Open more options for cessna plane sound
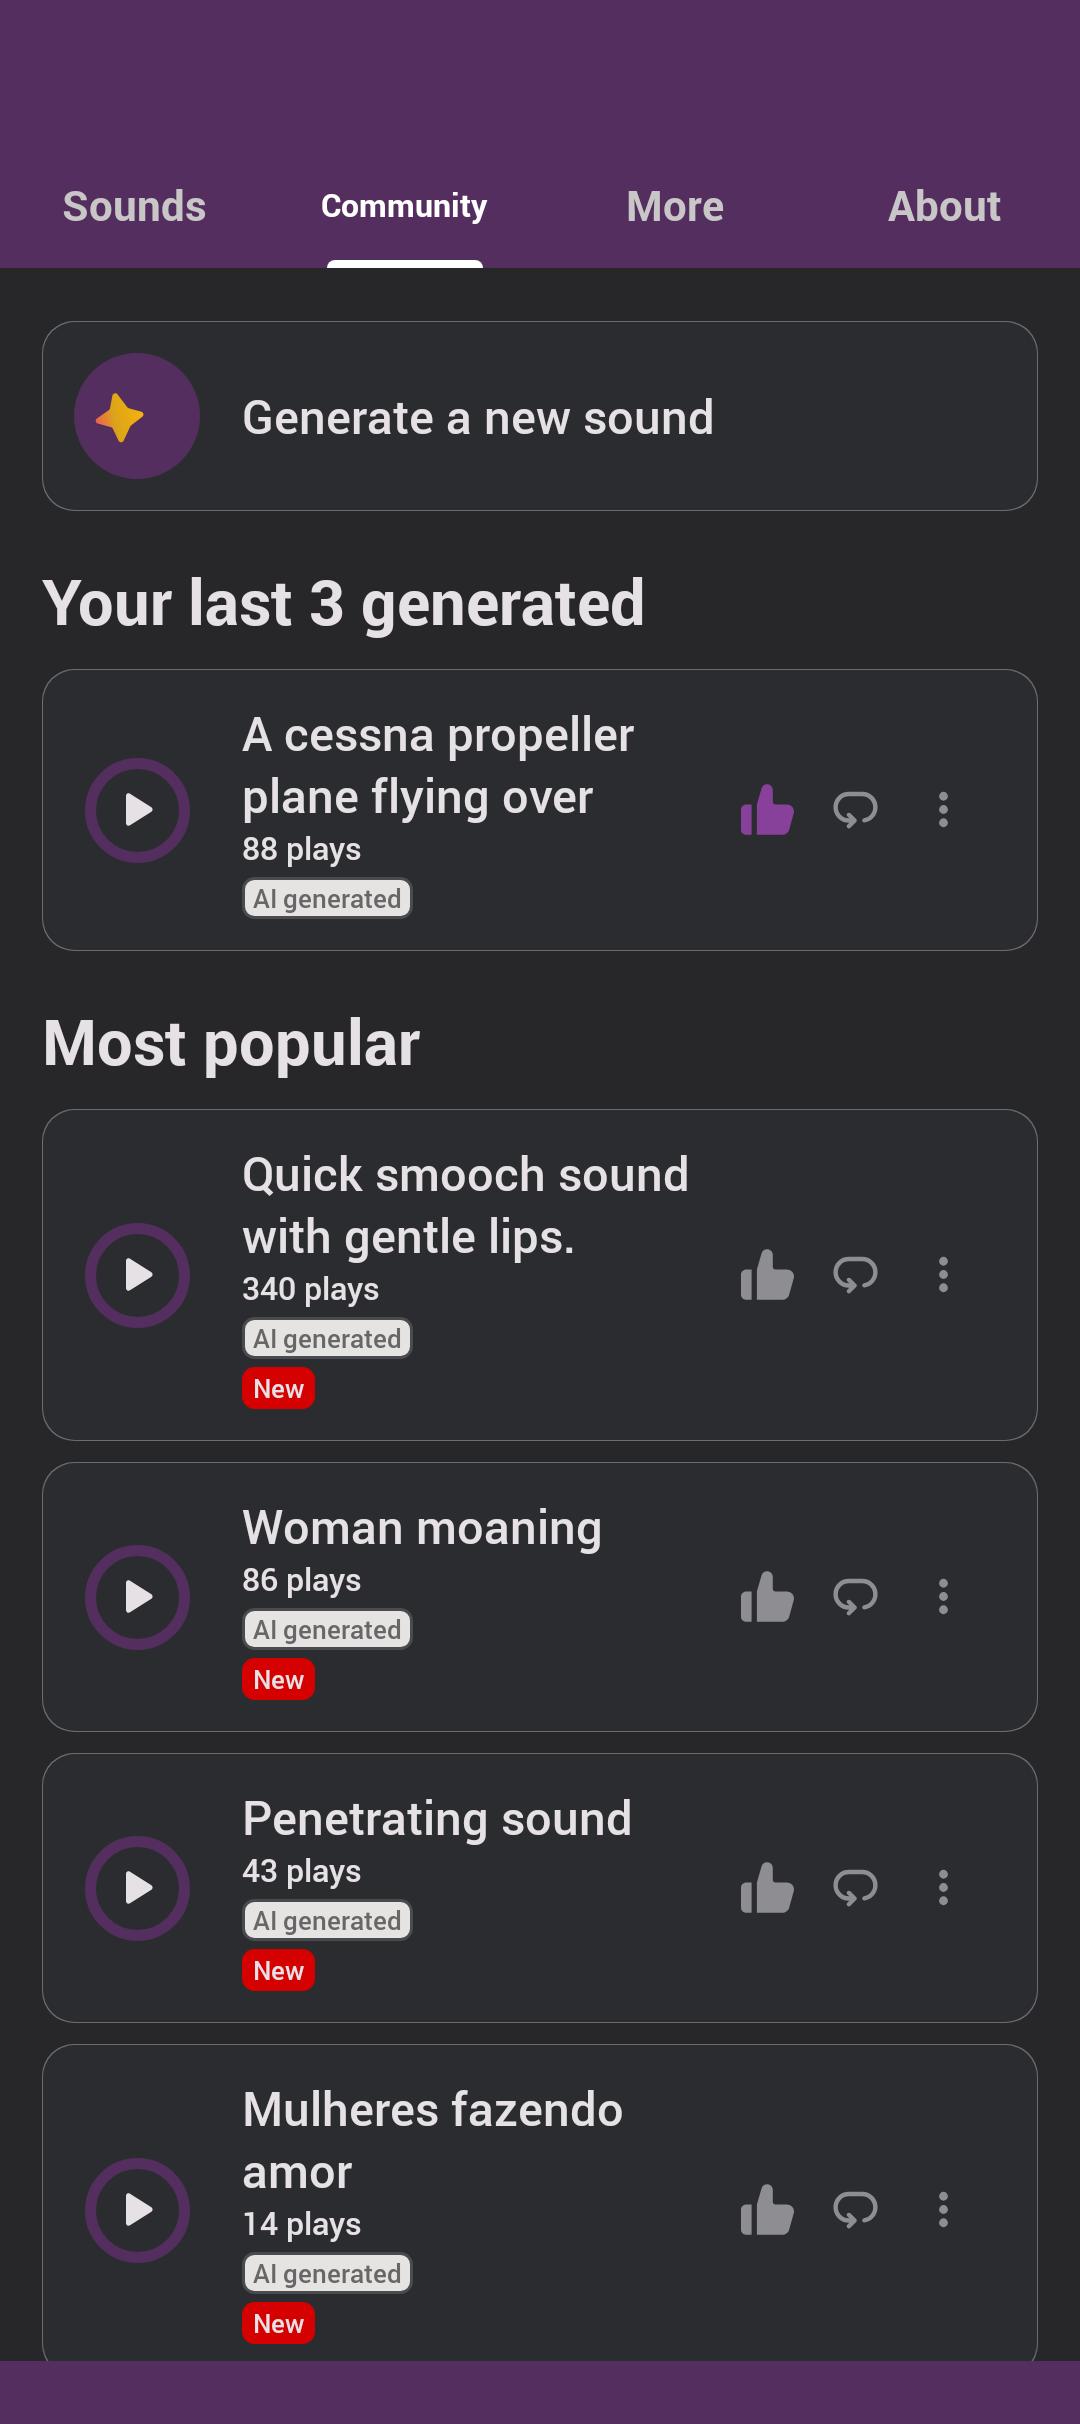1080x2424 pixels. 943,809
